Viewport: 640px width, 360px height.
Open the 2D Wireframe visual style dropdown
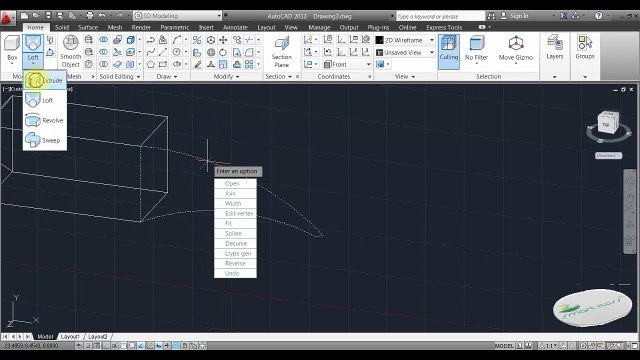coord(404,40)
